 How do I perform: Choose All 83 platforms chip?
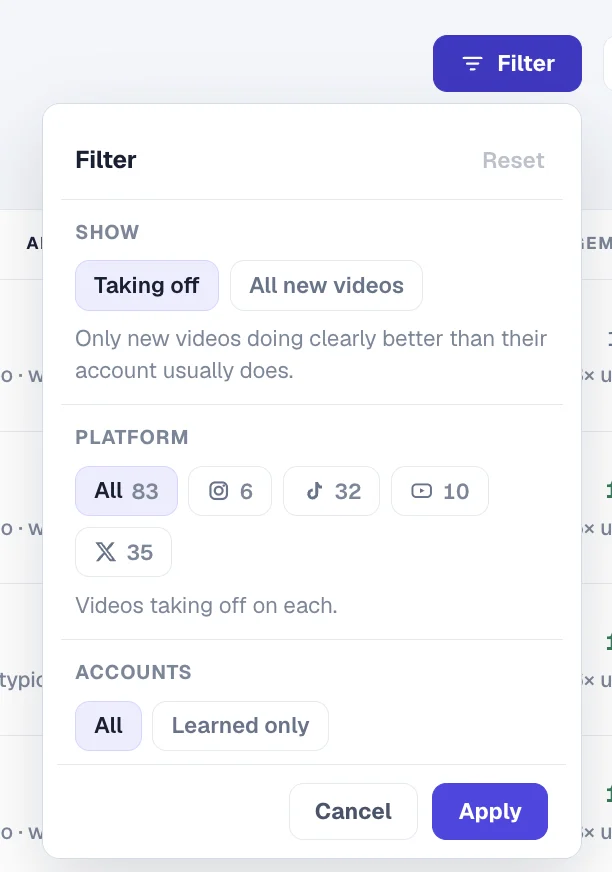coord(126,491)
